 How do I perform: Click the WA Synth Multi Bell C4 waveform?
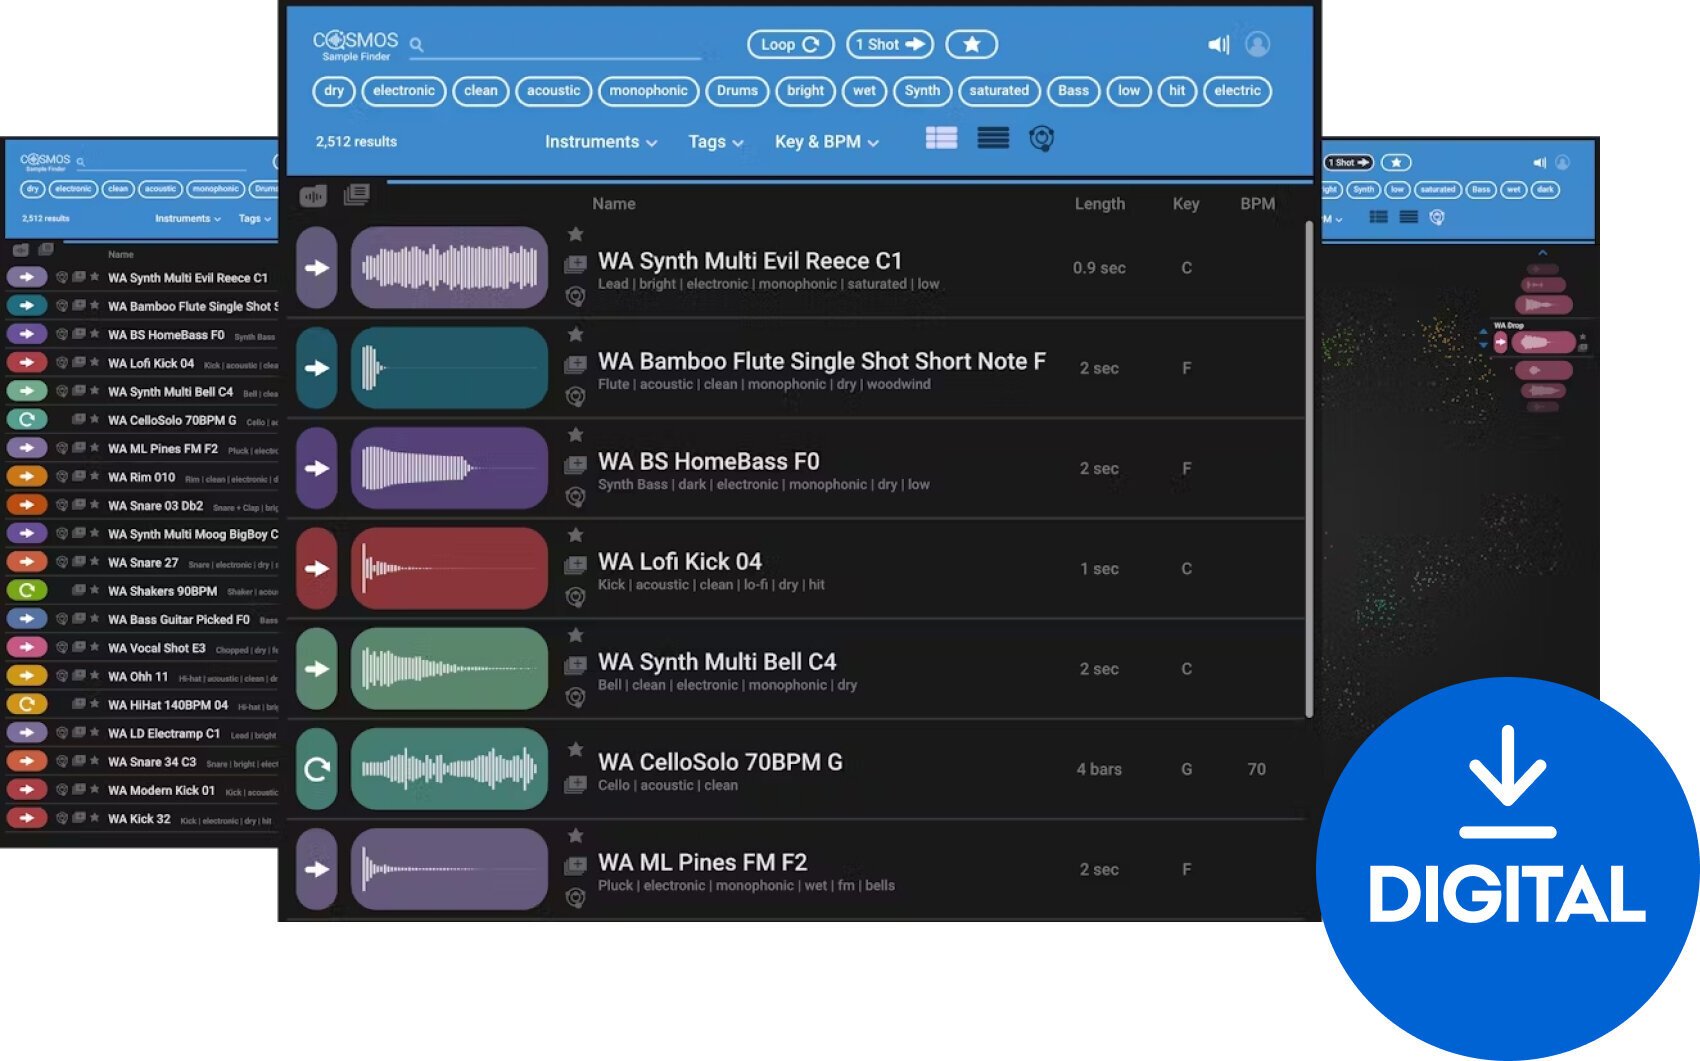pos(449,668)
